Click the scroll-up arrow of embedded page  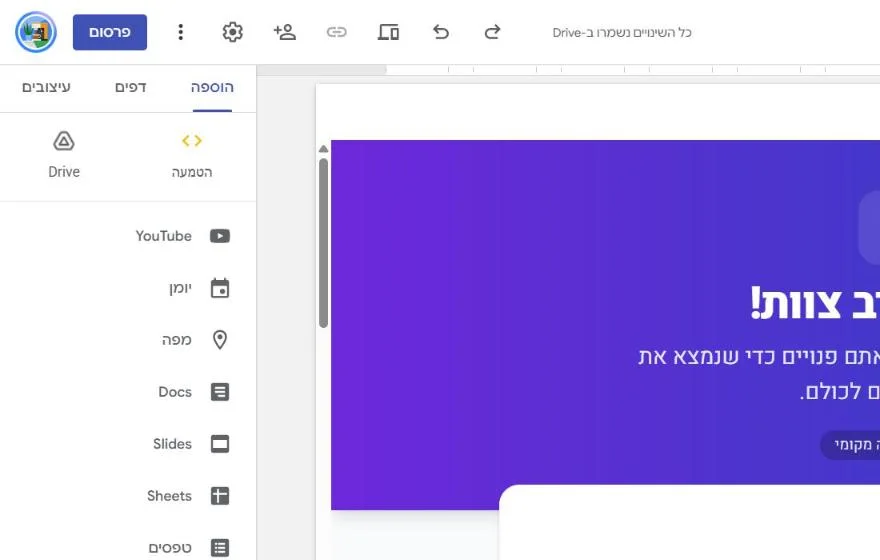[x=323, y=149]
